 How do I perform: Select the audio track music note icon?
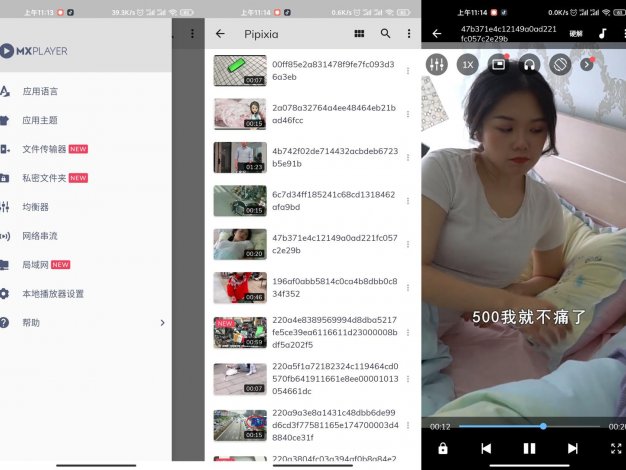pos(602,34)
